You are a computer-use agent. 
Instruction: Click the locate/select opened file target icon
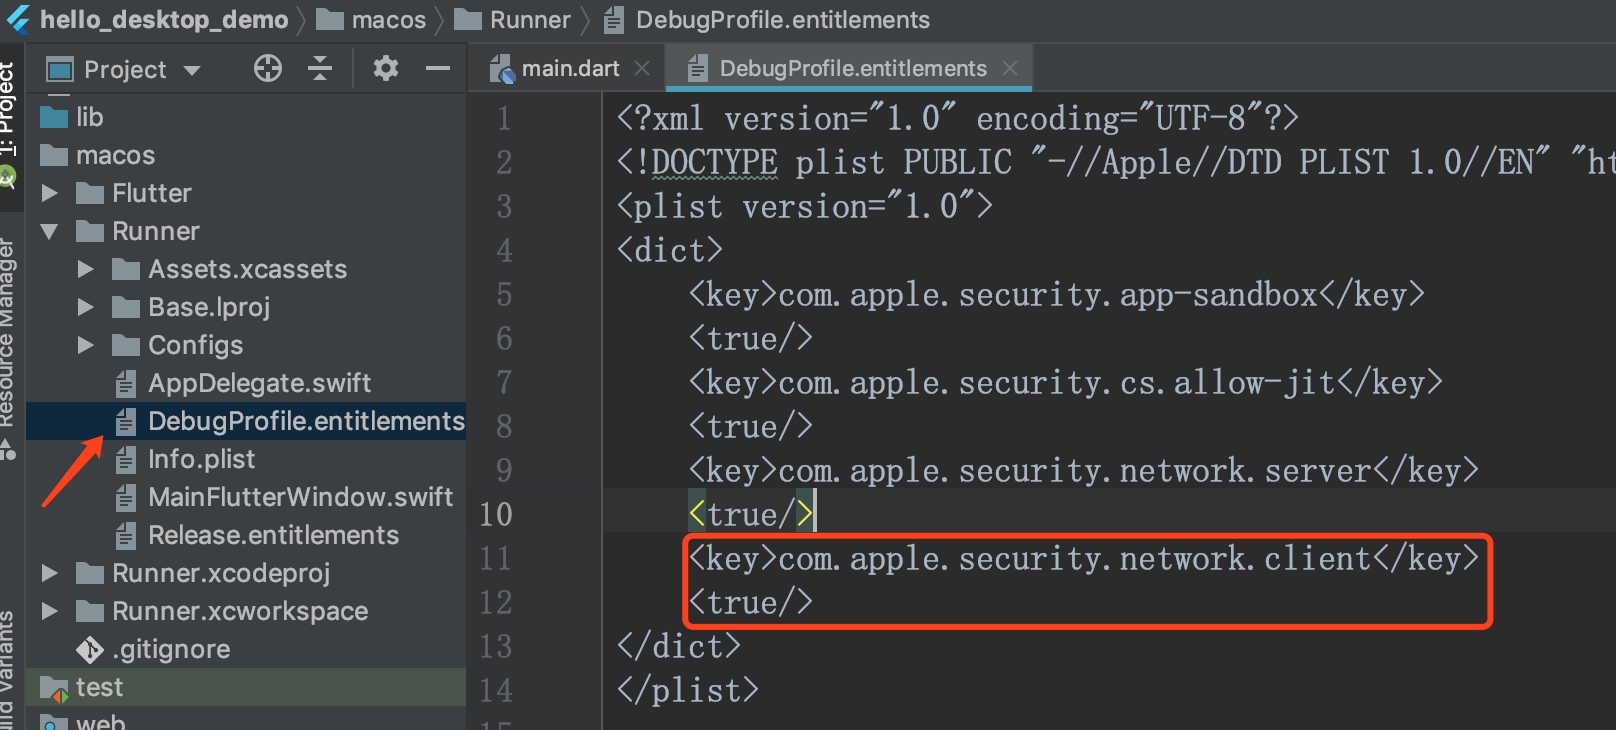click(267, 69)
